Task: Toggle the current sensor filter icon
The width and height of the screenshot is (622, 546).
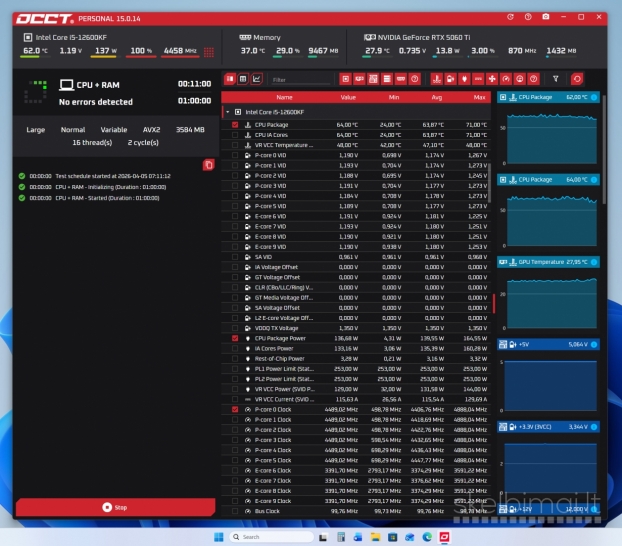Action: click(x=478, y=79)
